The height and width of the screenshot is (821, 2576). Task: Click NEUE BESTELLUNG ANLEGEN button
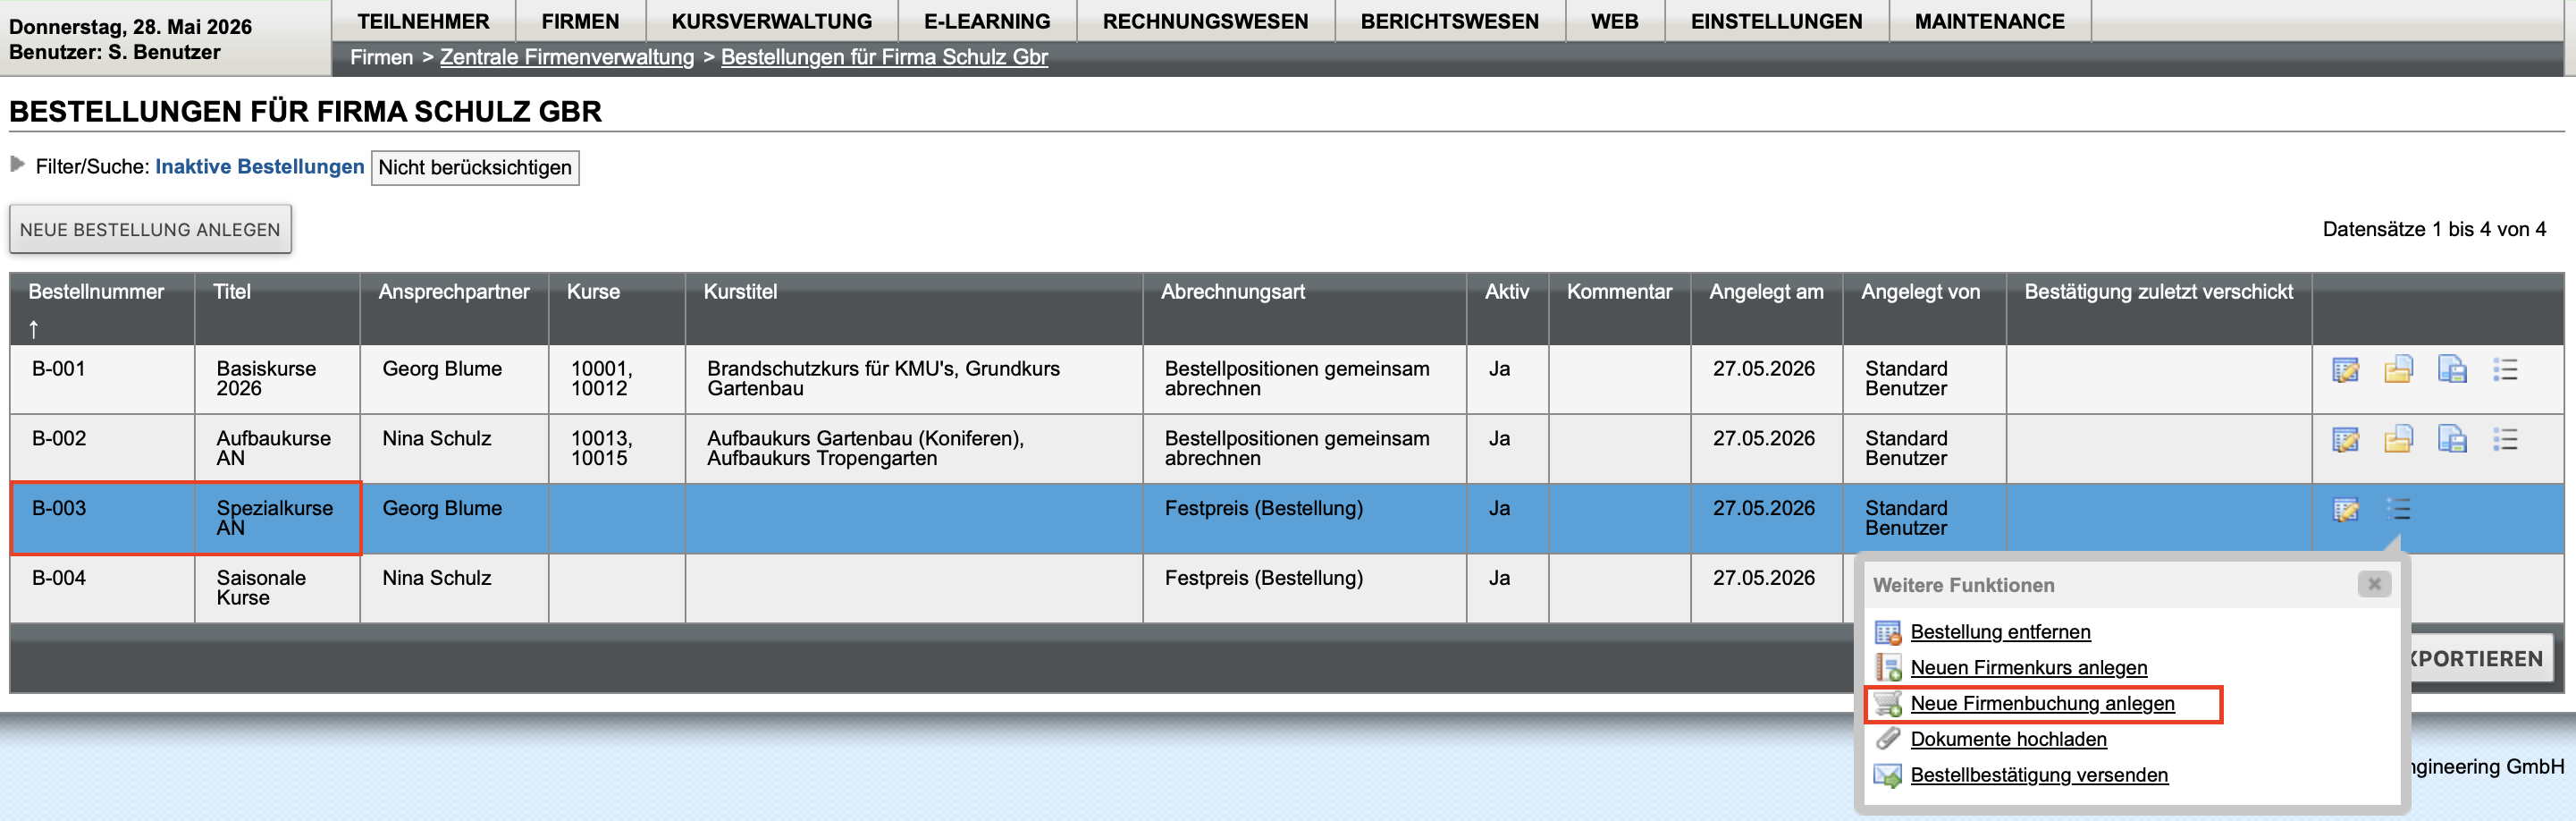(150, 229)
